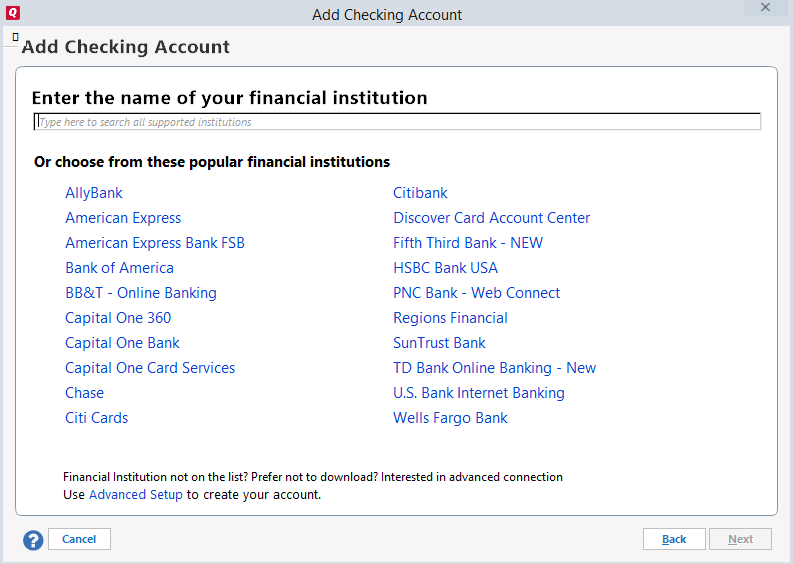Select Capital One Card Services

click(150, 368)
